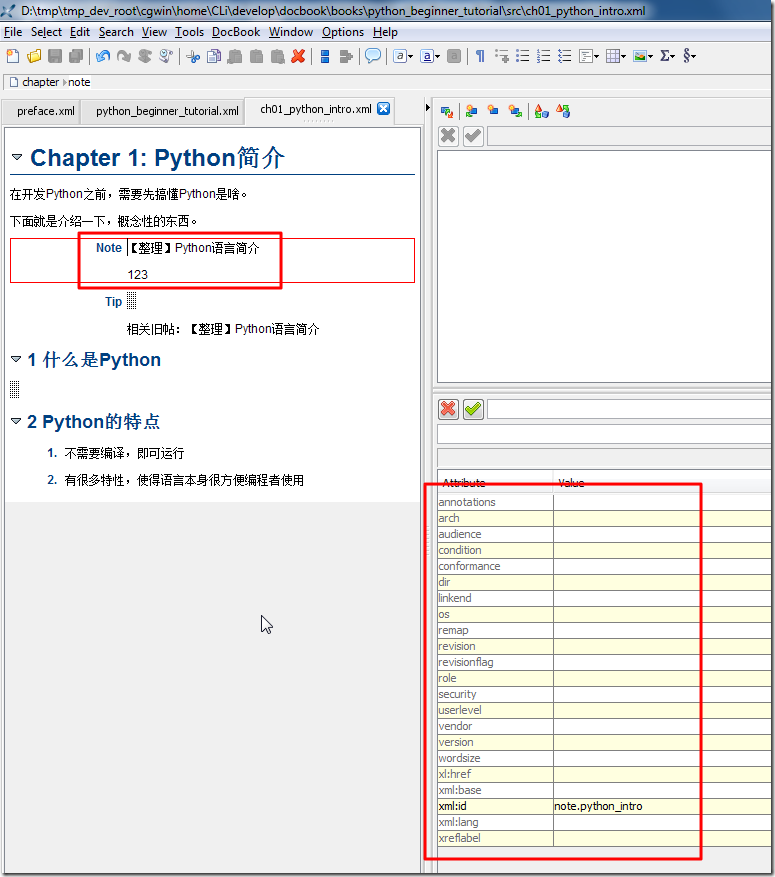
Task: Open the DocBook menu
Action: 235,32
